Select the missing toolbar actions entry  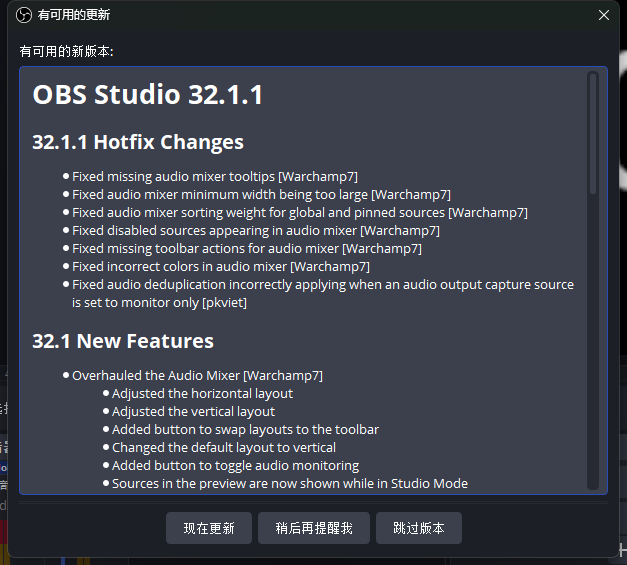coord(247,248)
